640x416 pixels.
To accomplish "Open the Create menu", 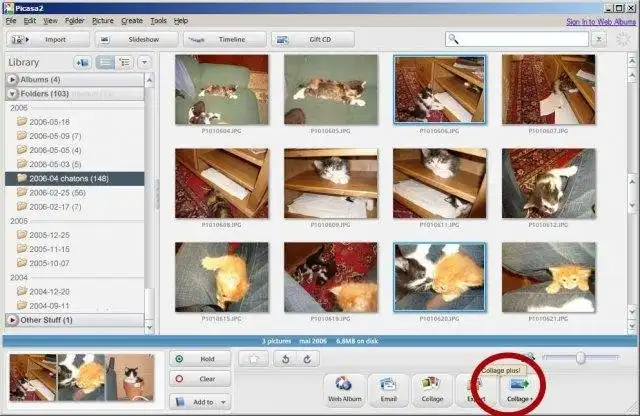I will pyautogui.click(x=132, y=21).
